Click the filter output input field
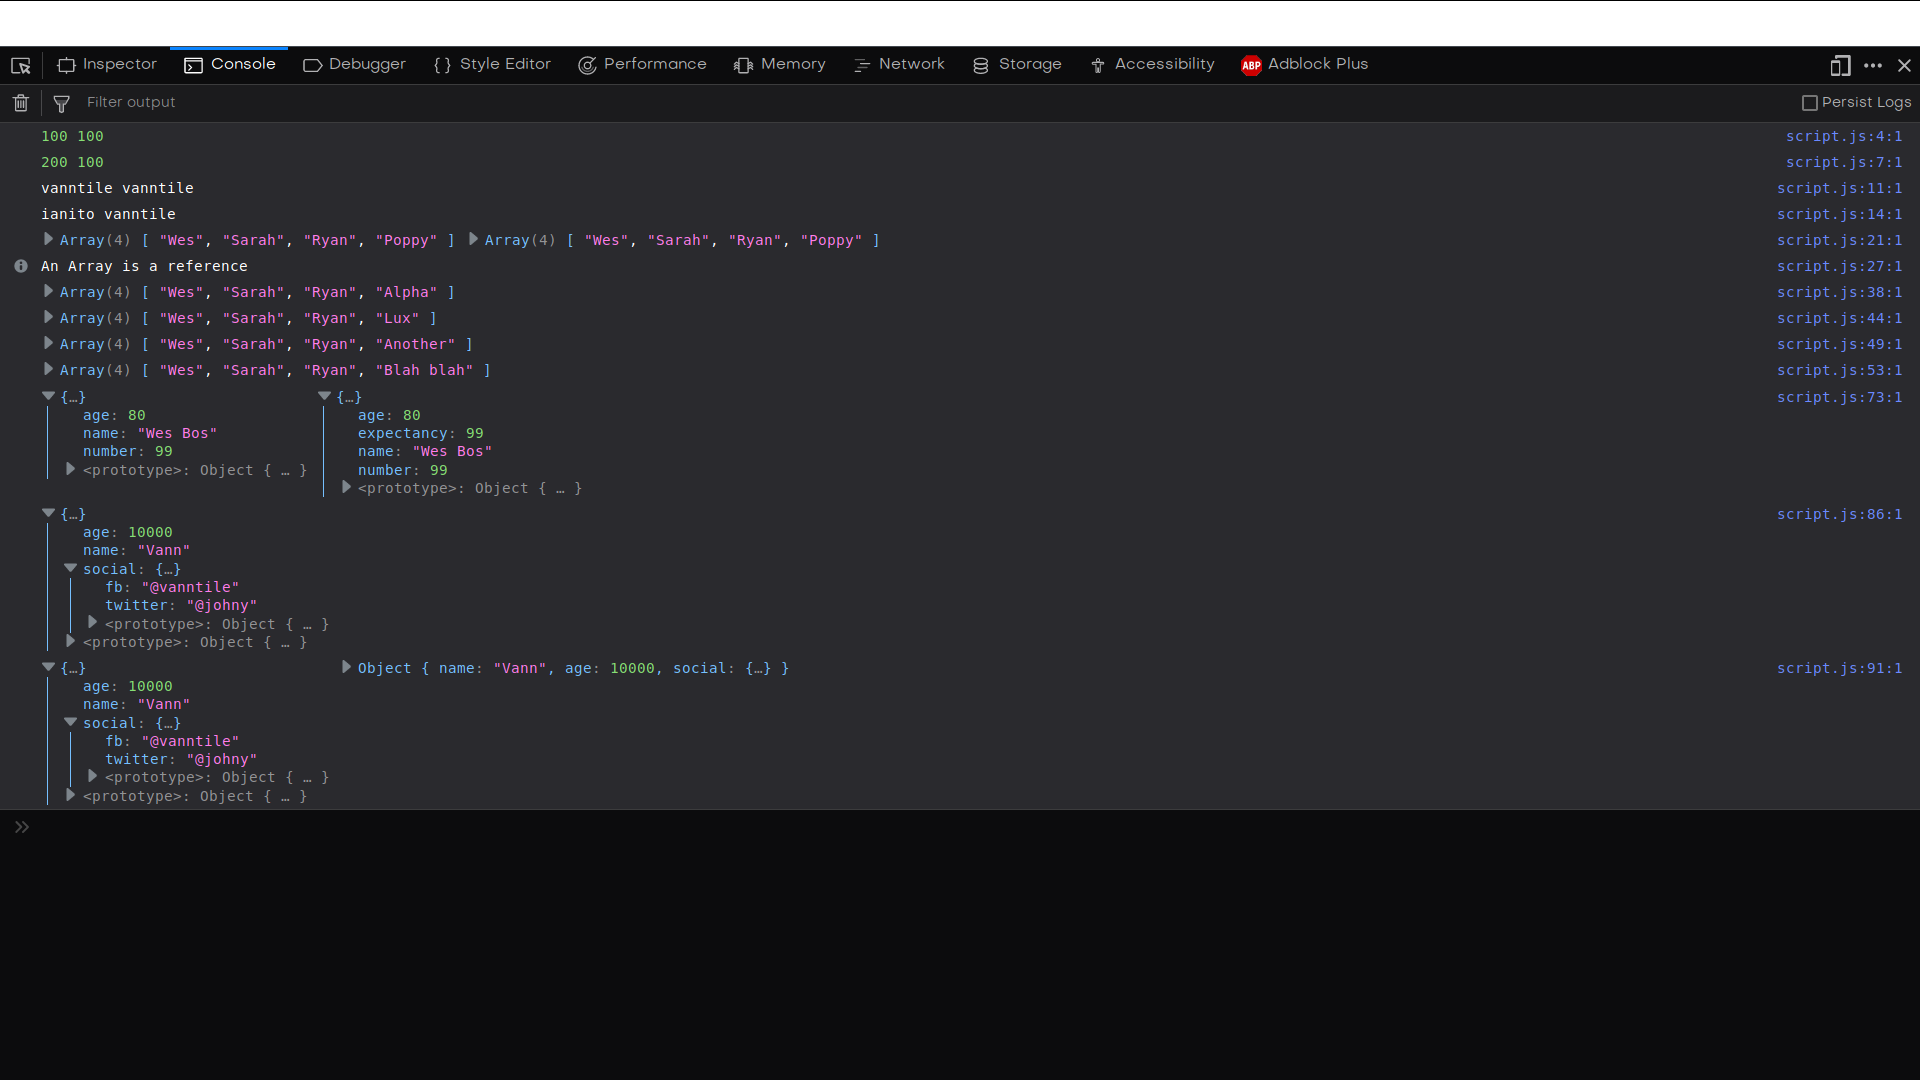Image resolution: width=1920 pixels, height=1080 pixels. [132, 102]
